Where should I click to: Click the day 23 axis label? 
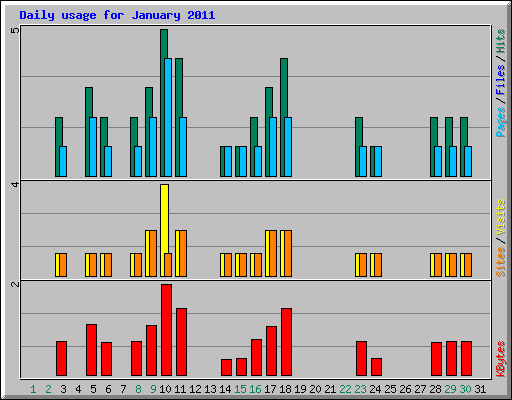360,389
